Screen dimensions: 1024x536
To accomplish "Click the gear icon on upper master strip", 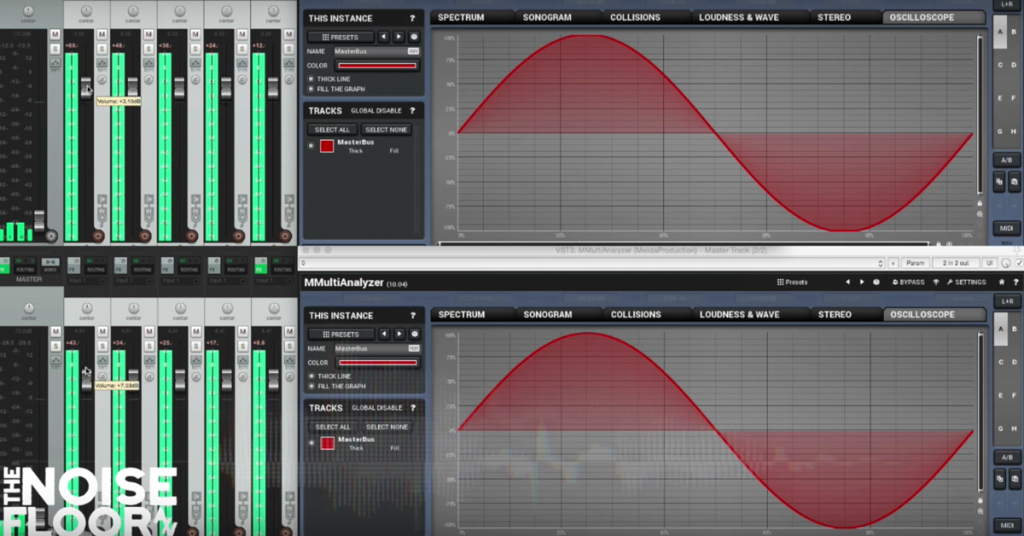I will (52, 236).
